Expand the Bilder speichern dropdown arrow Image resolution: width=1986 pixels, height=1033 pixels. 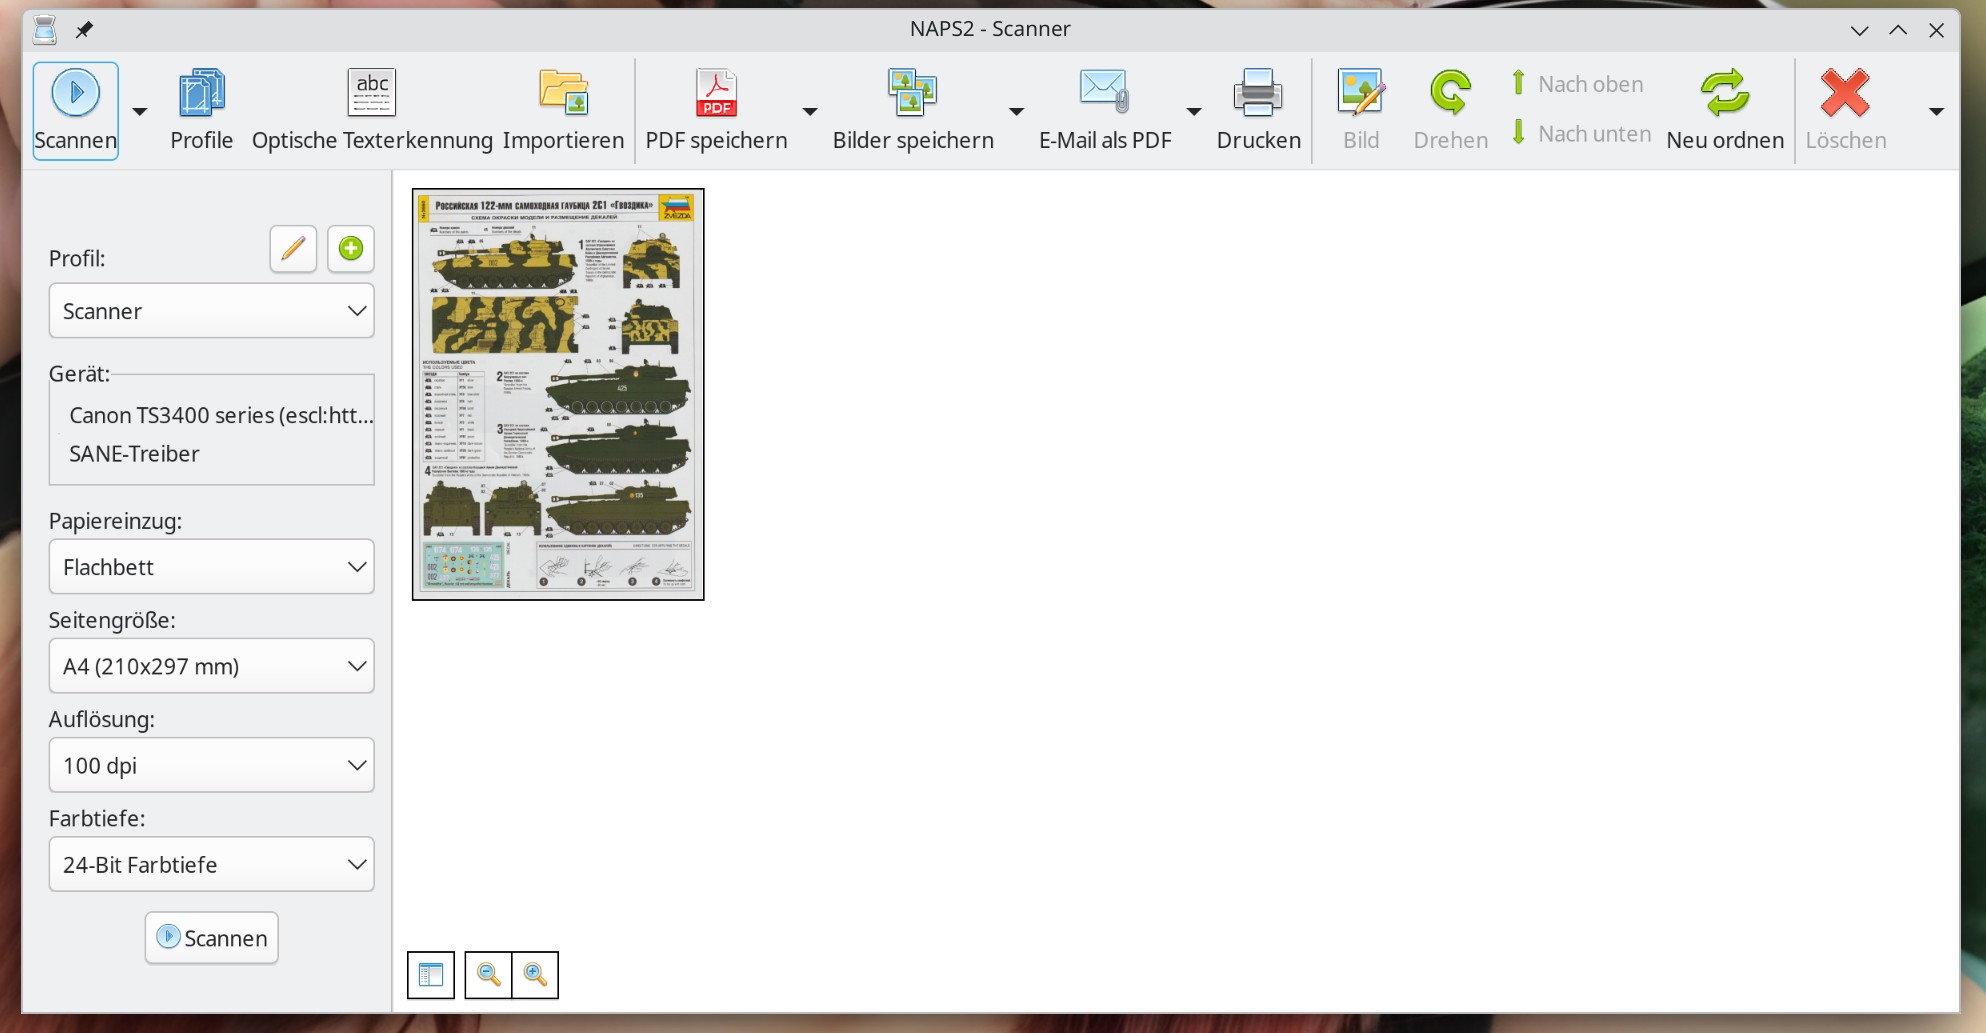pos(1016,111)
